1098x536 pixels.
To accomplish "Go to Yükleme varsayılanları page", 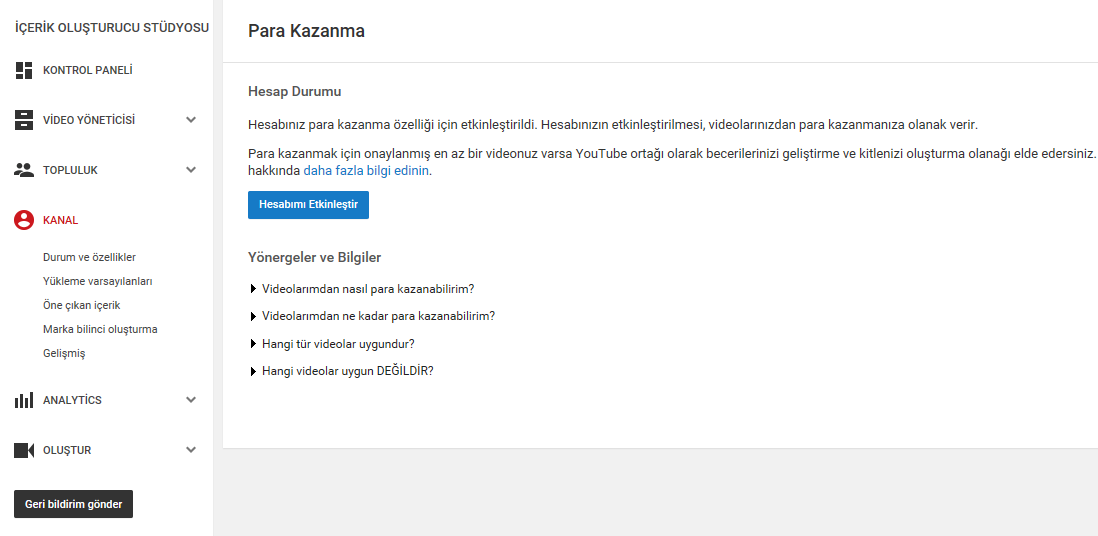I will (97, 281).
